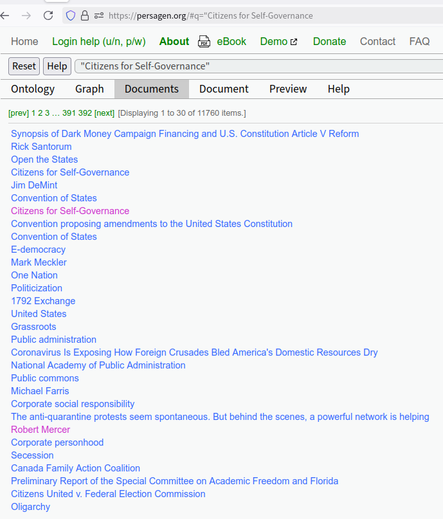Click the Donate navigation link
The height and width of the screenshot is (519, 443).
coord(329,41)
